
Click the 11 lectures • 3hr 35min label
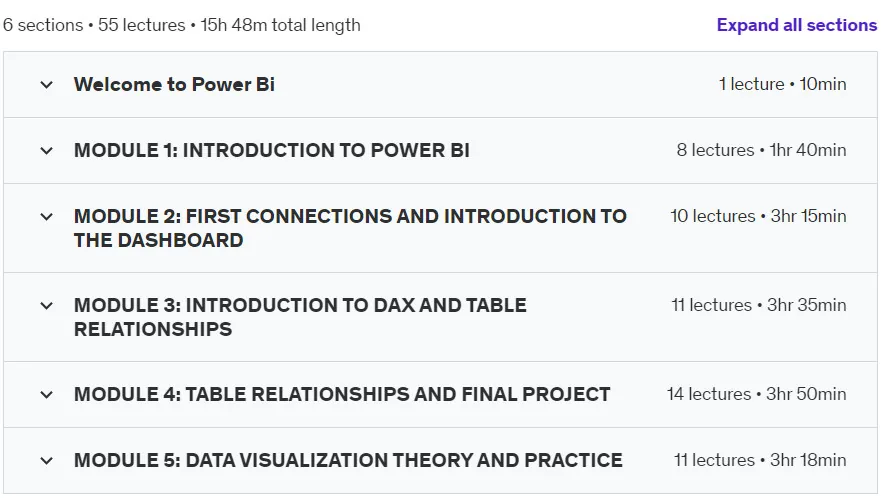coord(759,305)
